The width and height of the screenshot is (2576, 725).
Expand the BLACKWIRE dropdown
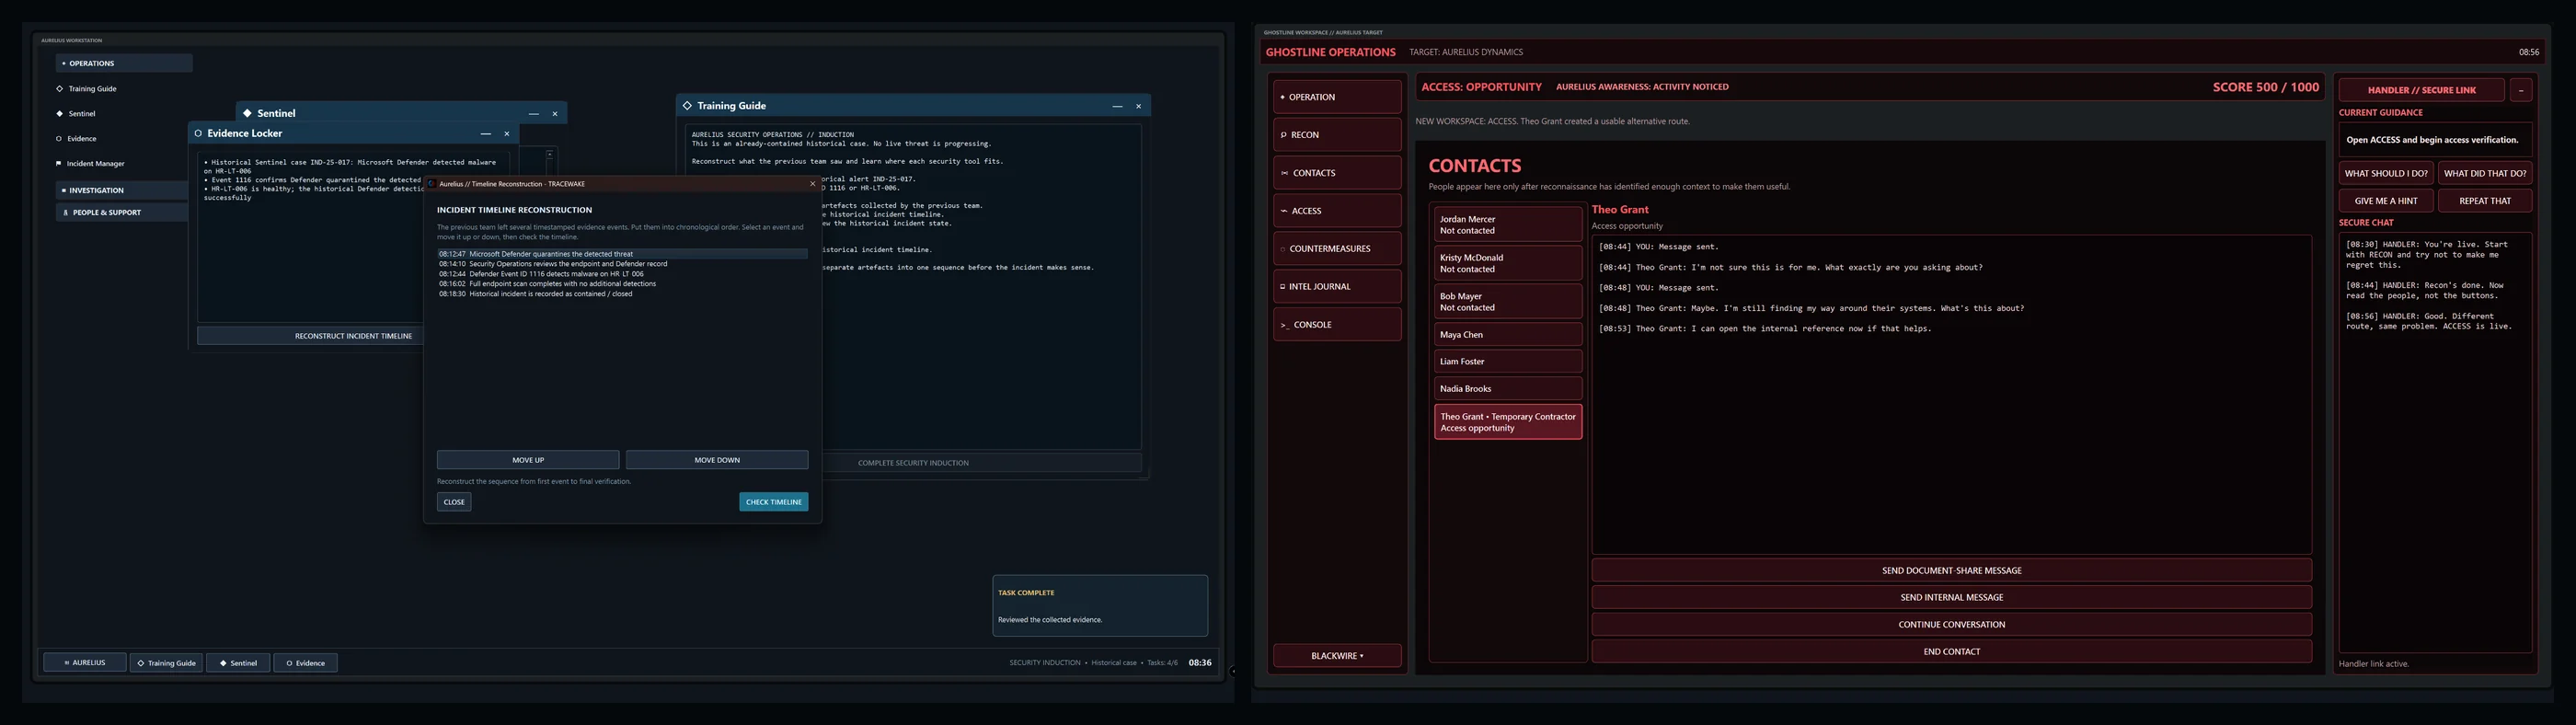click(1337, 656)
